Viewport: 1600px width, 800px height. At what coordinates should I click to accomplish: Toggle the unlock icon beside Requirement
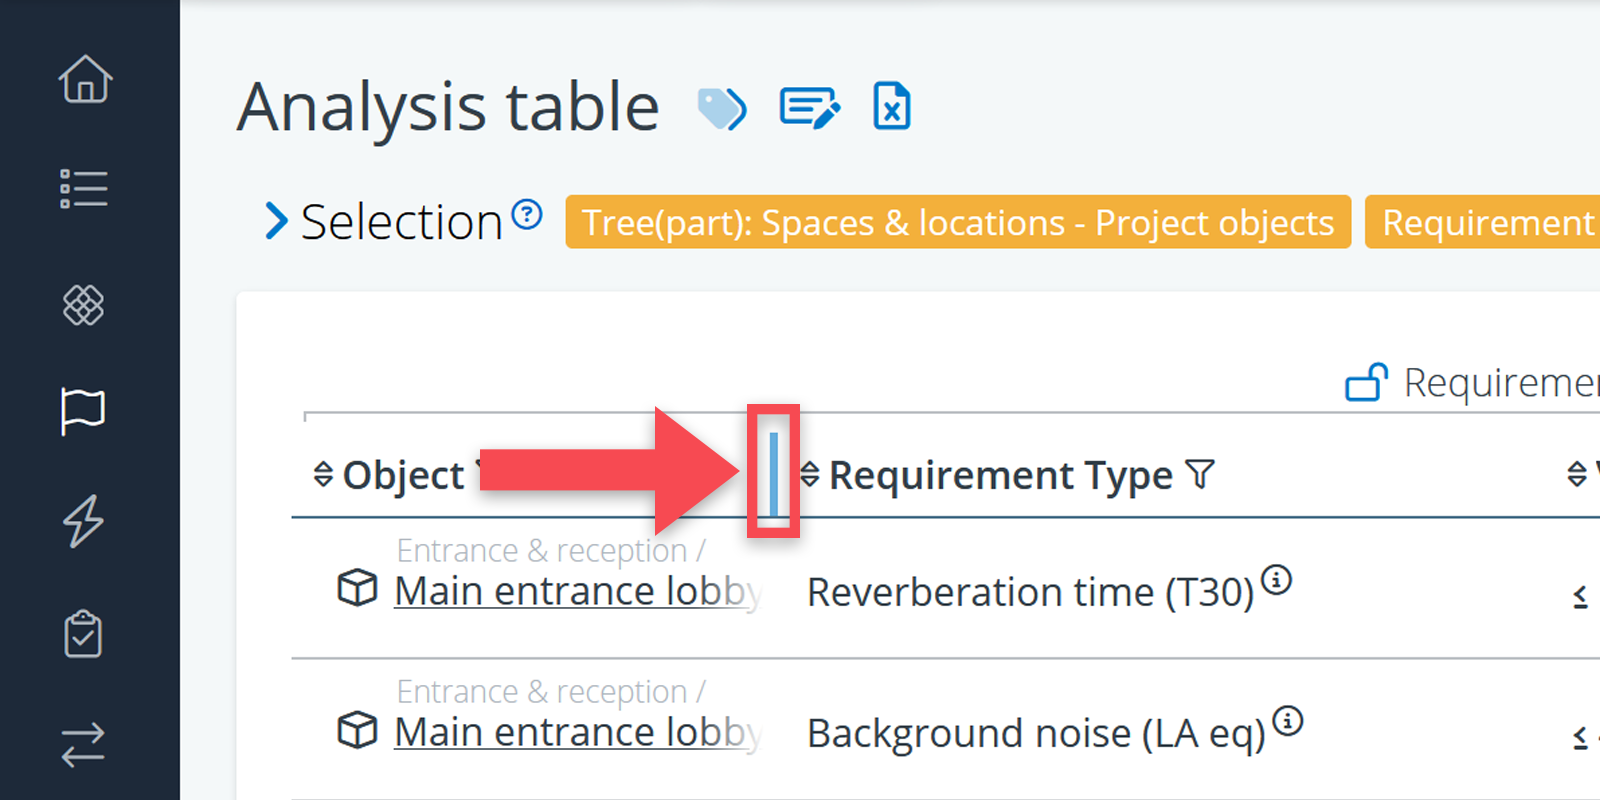(x=1366, y=382)
